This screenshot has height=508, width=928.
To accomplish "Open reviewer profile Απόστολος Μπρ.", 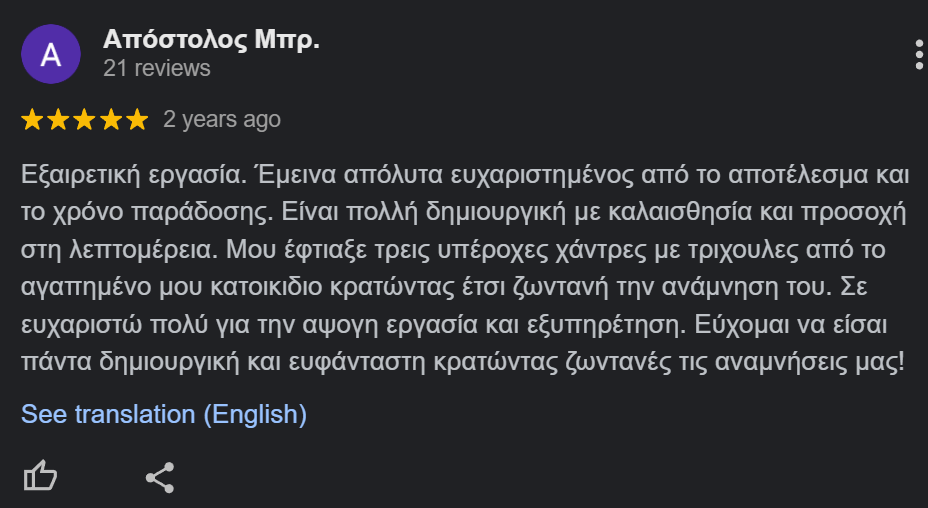I will 211,40.
